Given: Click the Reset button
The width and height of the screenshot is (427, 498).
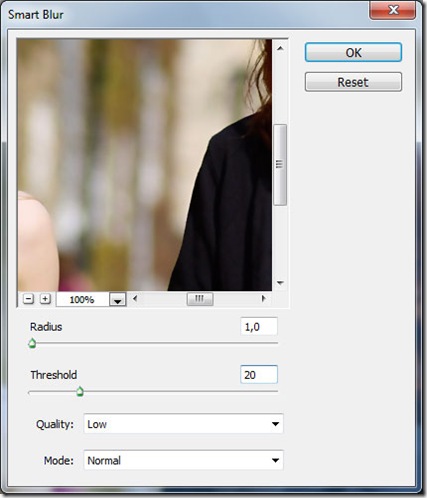Looking at the screenshot, I should (353, 82).
